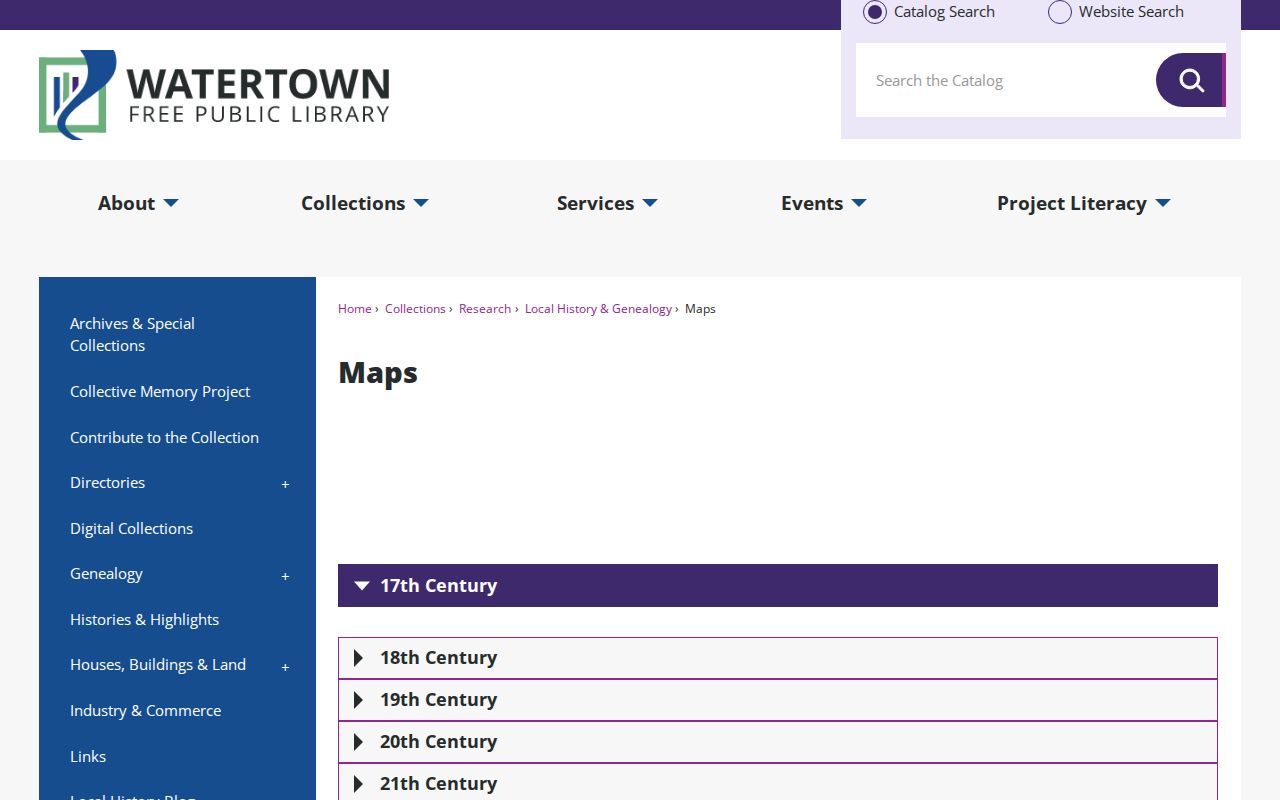Screen dimensions: 1280x800
Task: Open the Collections dropdown menu
Action: [365, 203]
